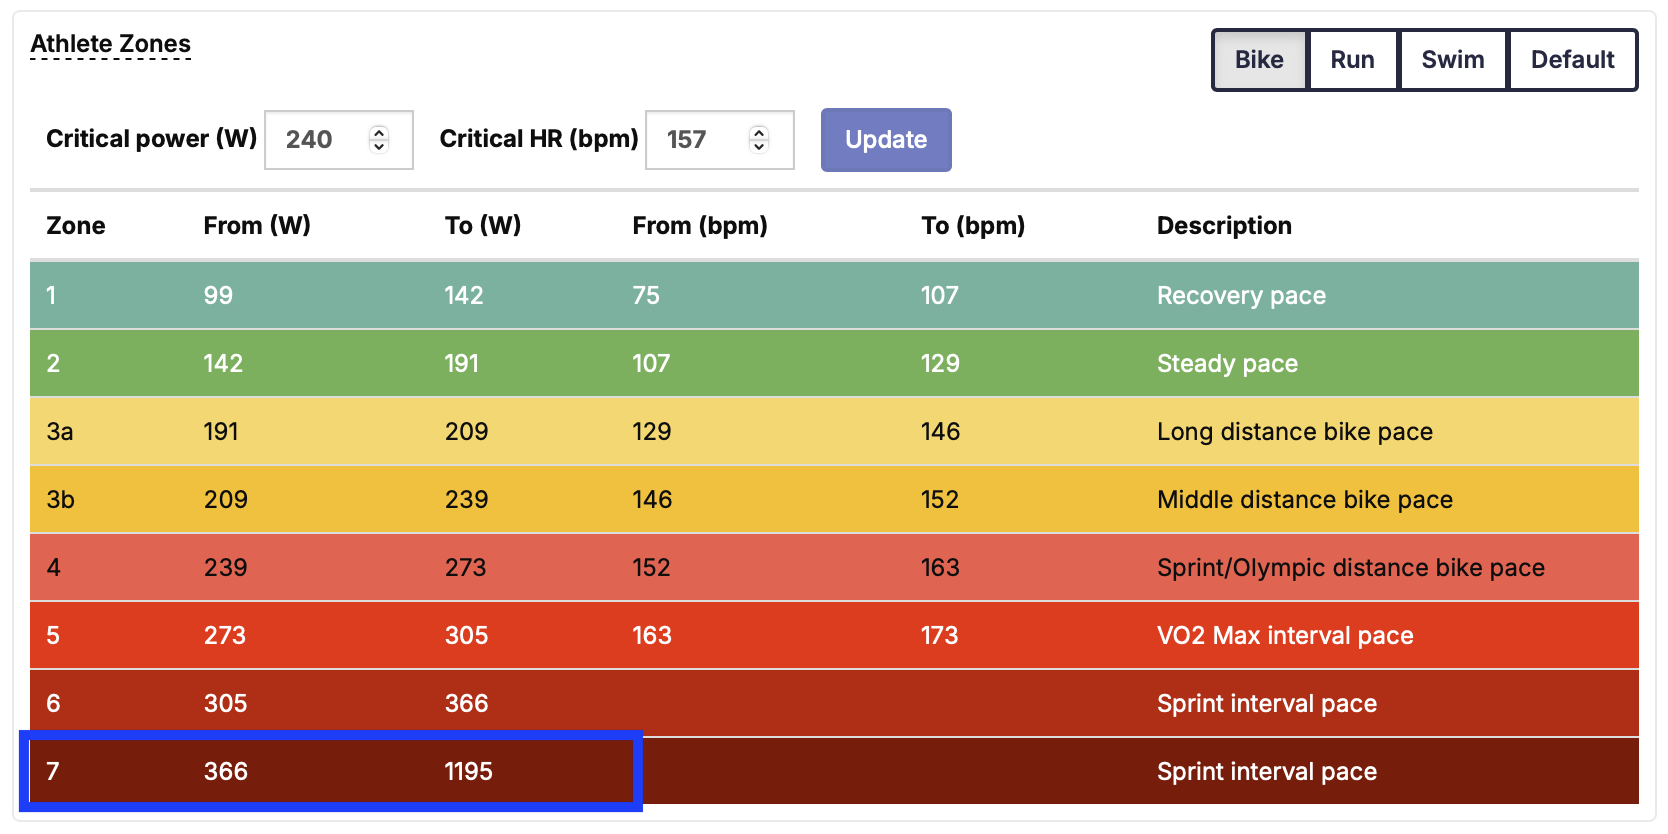
Task: Choose the Default zones tab
Action: (1572, 60)
